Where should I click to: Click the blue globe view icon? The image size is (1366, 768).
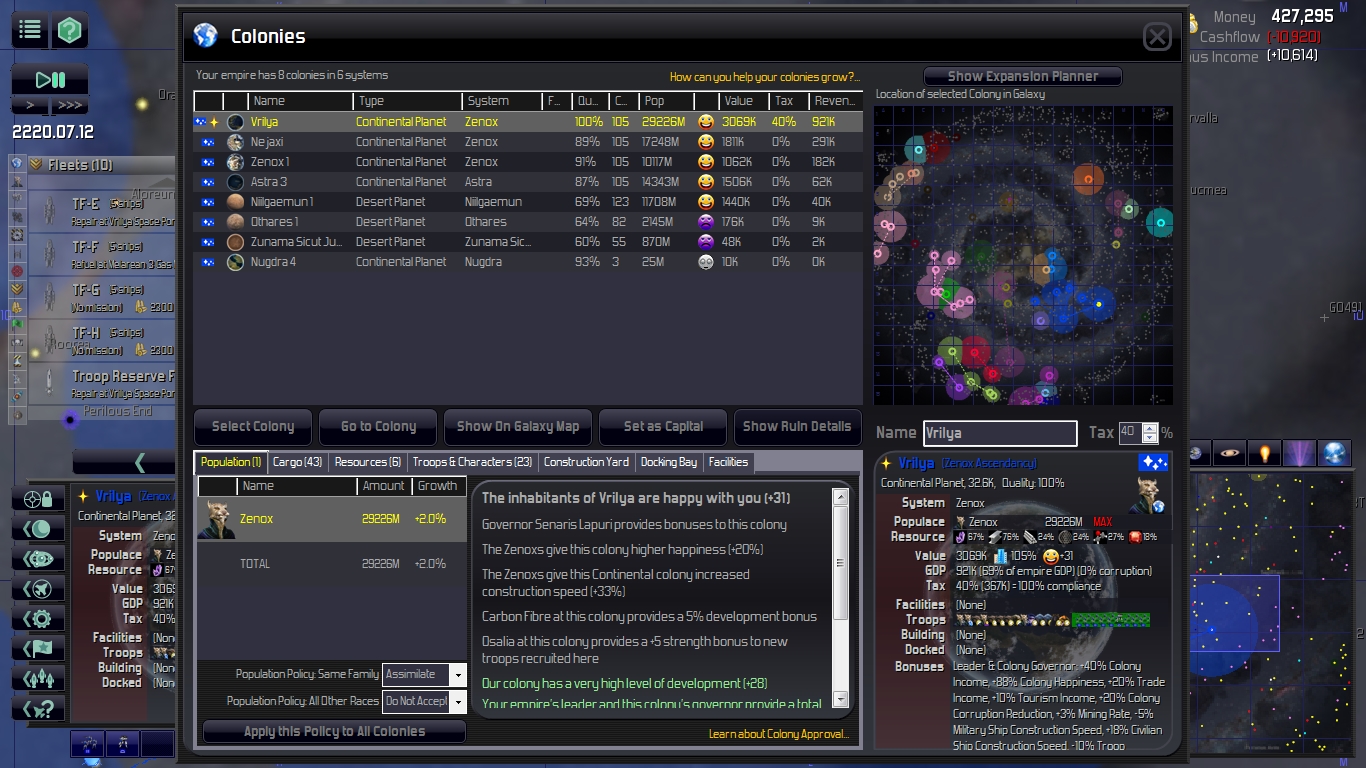1334,453
